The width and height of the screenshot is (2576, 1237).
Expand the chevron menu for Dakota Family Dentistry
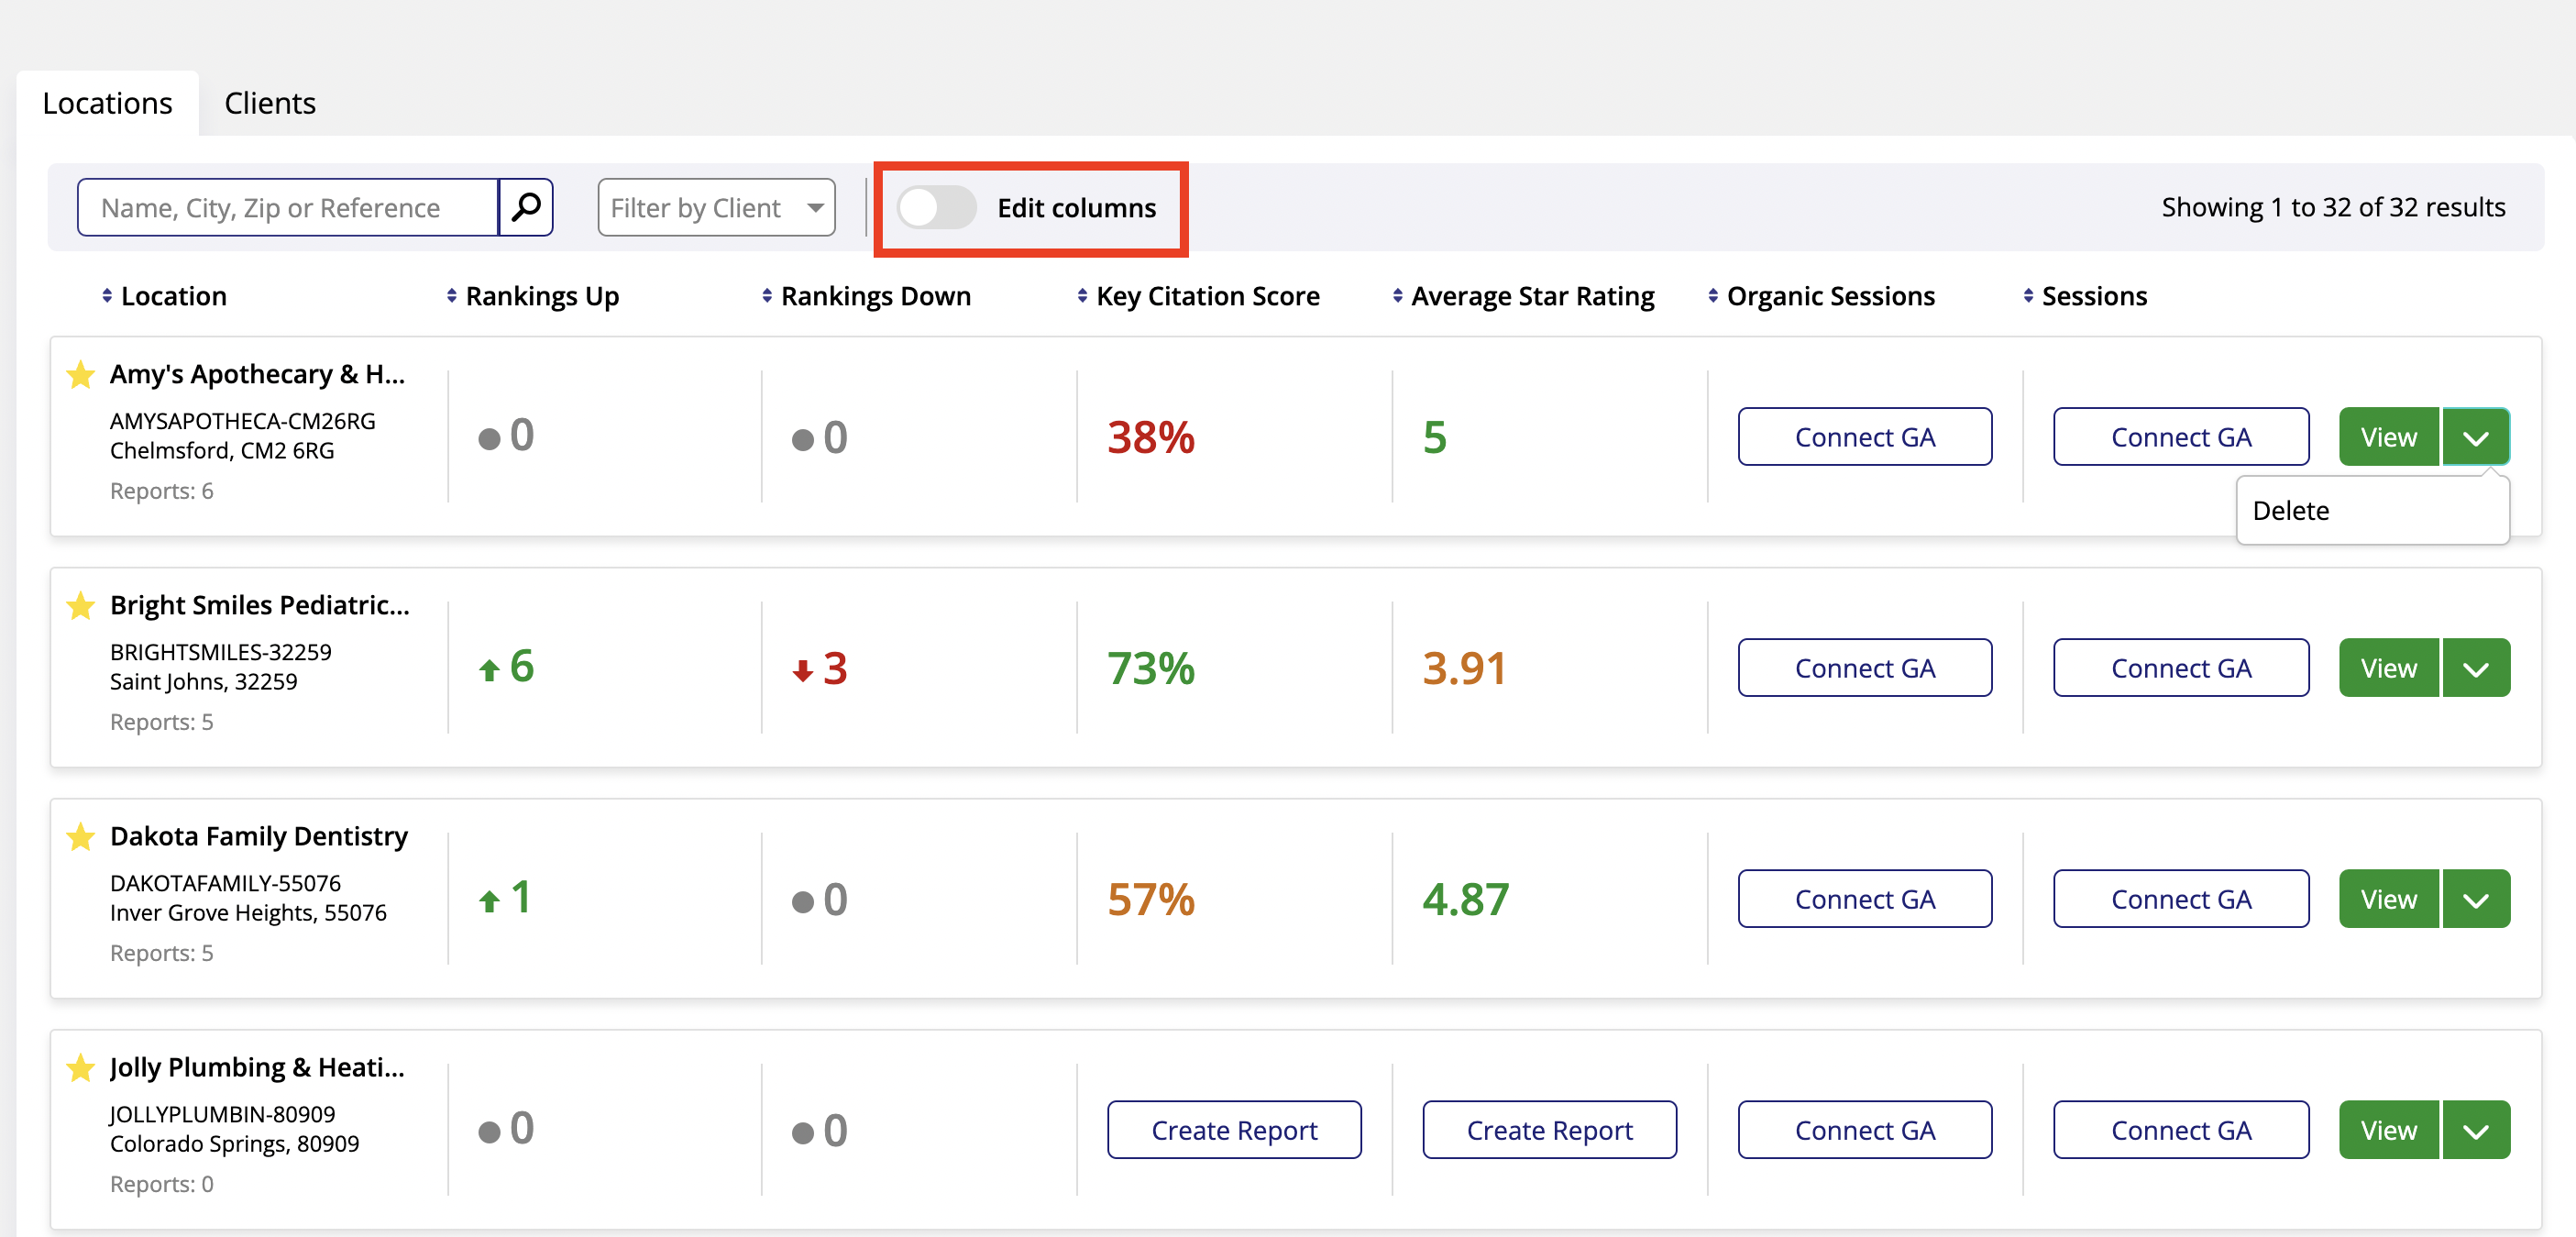[2476, 899]
